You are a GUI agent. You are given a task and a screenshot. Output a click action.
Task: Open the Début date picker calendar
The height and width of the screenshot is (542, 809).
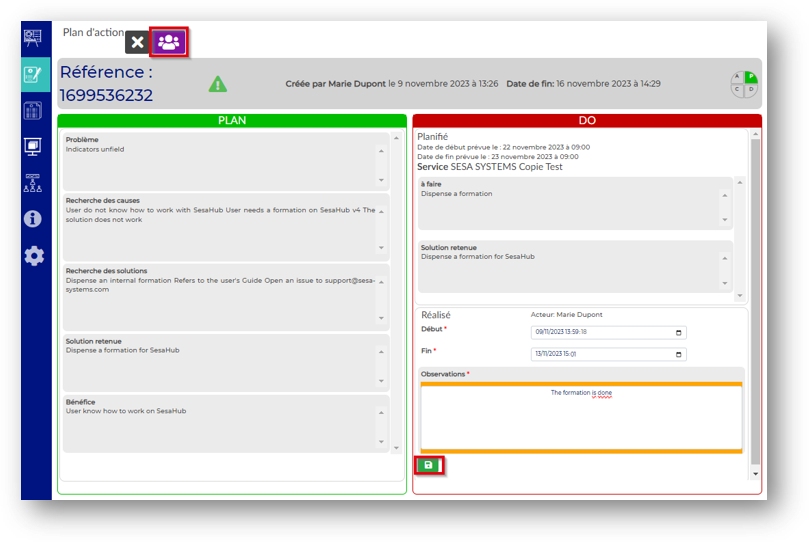(x=680, y=333)
